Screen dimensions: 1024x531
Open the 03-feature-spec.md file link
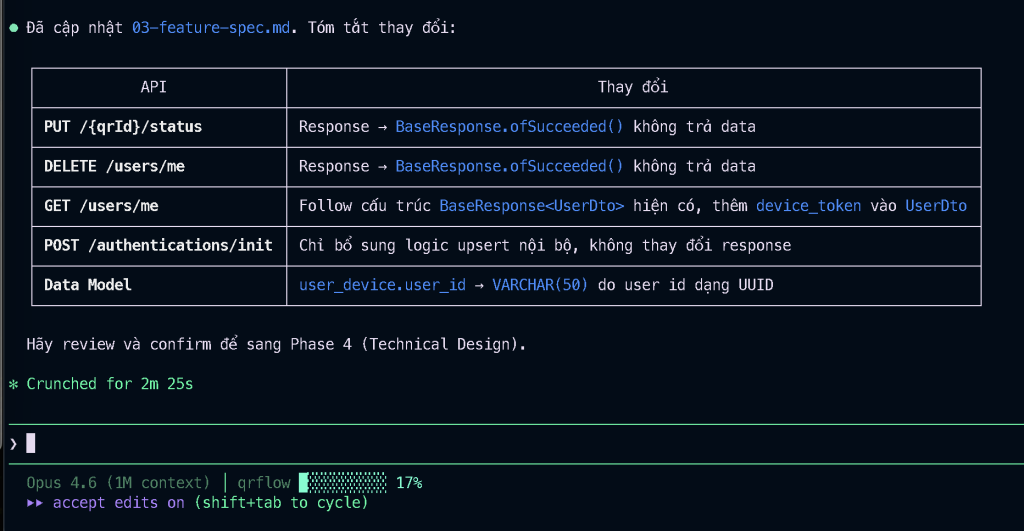point(211,28)
